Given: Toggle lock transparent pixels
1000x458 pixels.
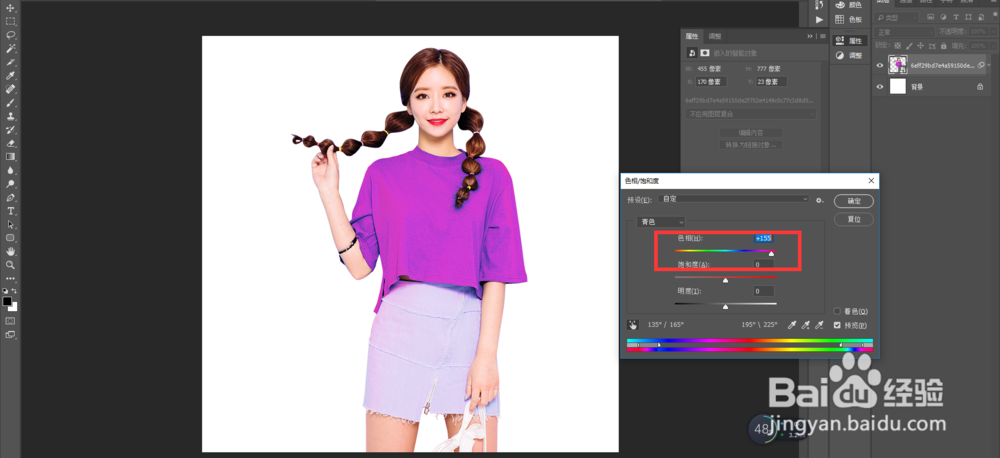Looking at the screenshot, I should click(897, 46).
